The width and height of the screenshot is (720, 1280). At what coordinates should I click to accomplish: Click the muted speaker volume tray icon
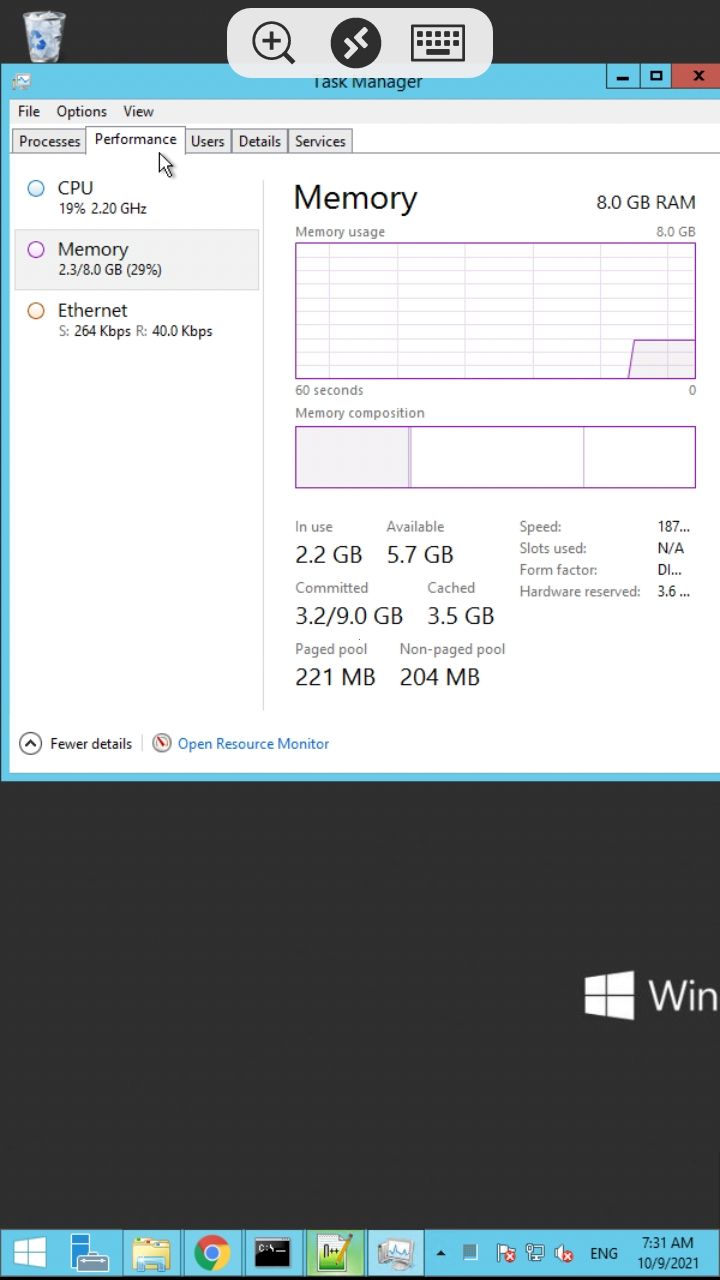click(564, 1253)
